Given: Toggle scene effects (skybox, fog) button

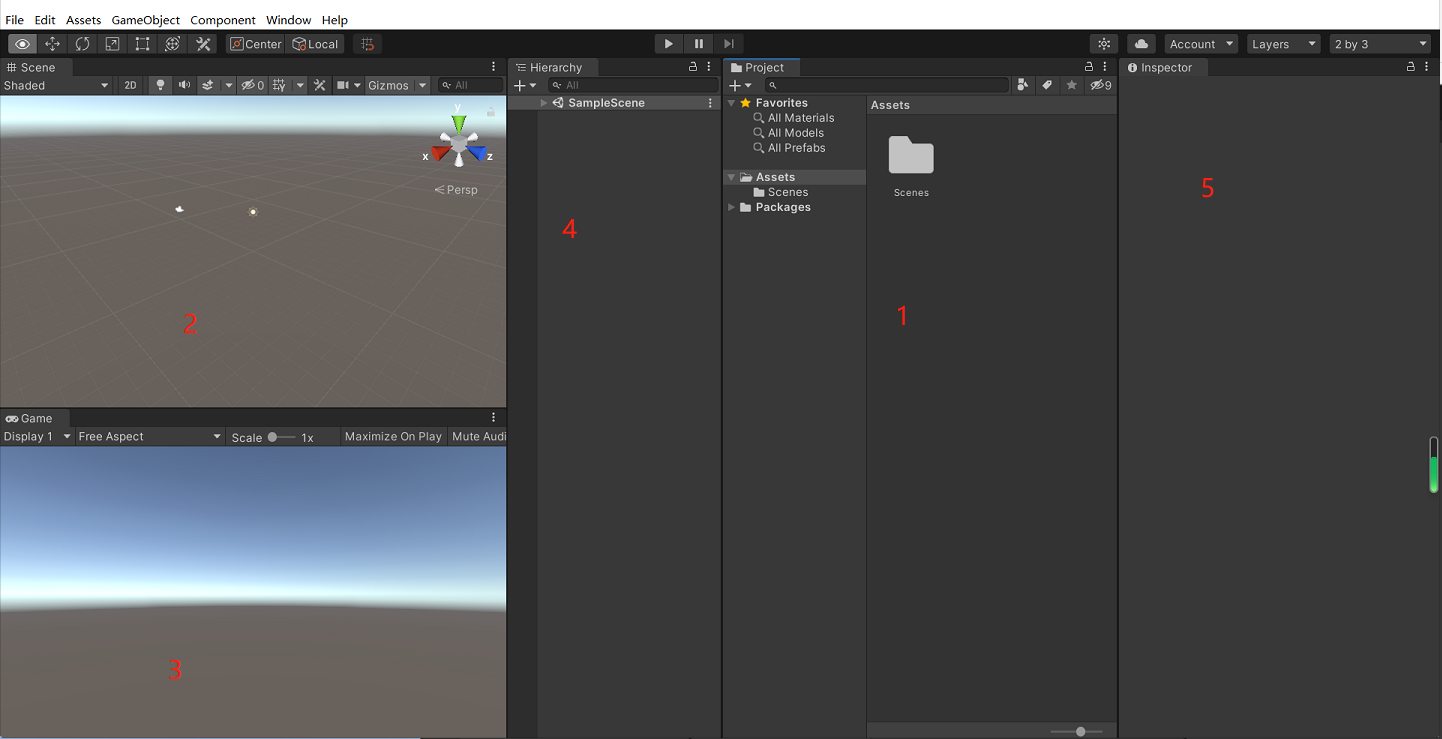Looking at the screenshot, I should click(208, 85).
